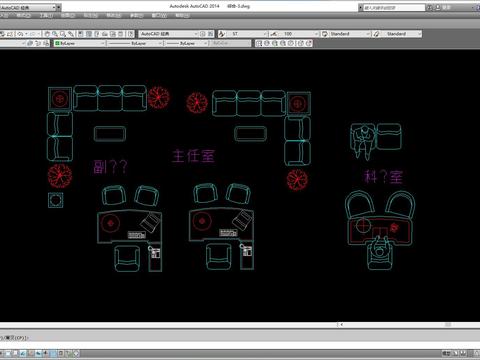Click the model button in status bar

446,353
